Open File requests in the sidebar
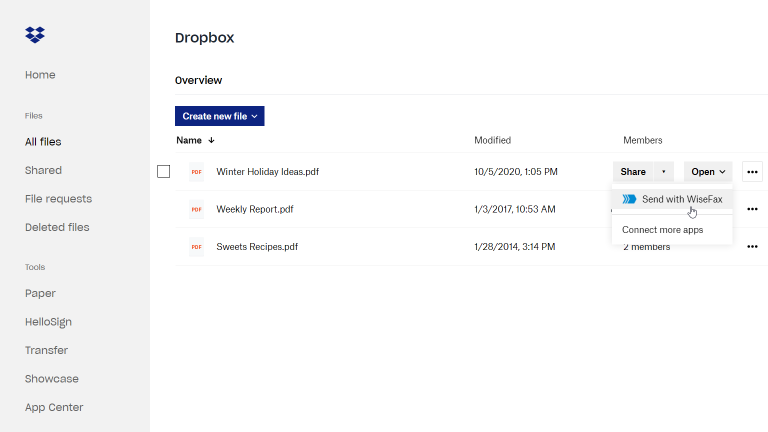Viewport: 768px width, 432px height. [x=58, y=199]
